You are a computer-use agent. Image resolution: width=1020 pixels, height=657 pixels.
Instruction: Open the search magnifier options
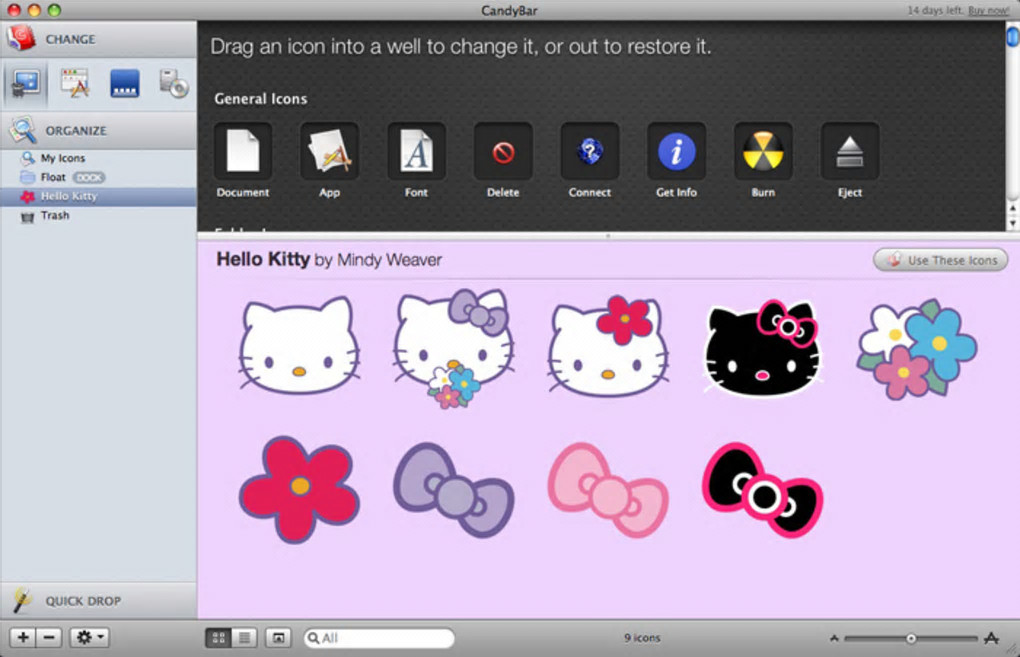pos(314,638)
